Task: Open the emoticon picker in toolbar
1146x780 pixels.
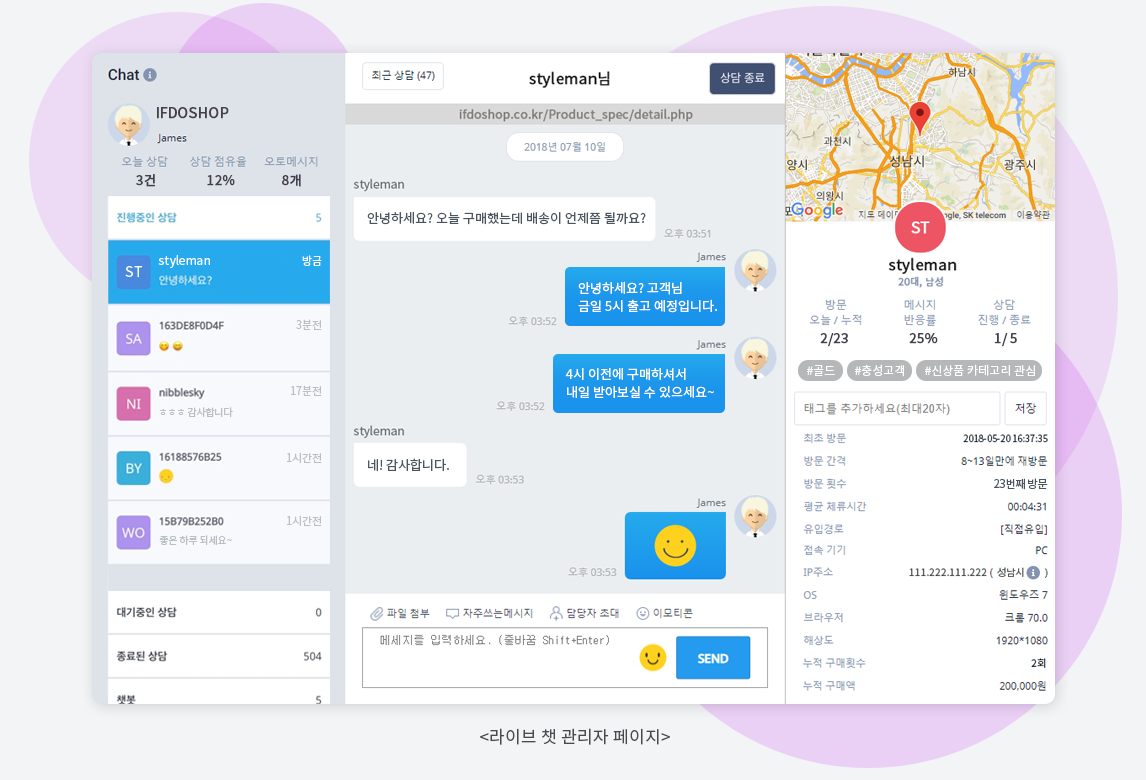Action: coord(643,613)
